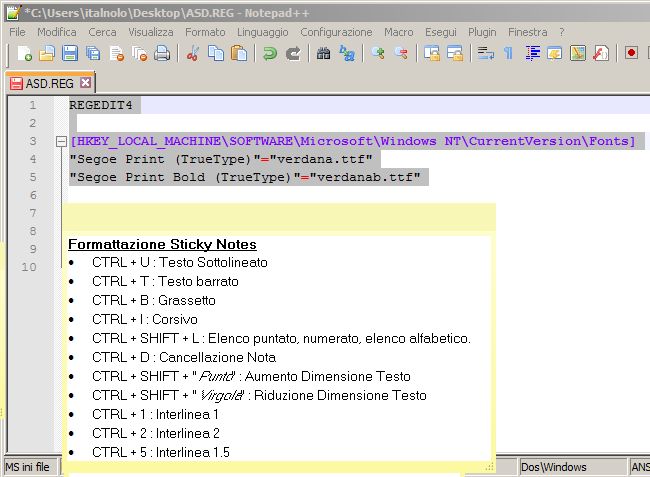The height and width of the screenshot is (477, 650).
Task: Click the Redo arrow icon
Action: 293,53
